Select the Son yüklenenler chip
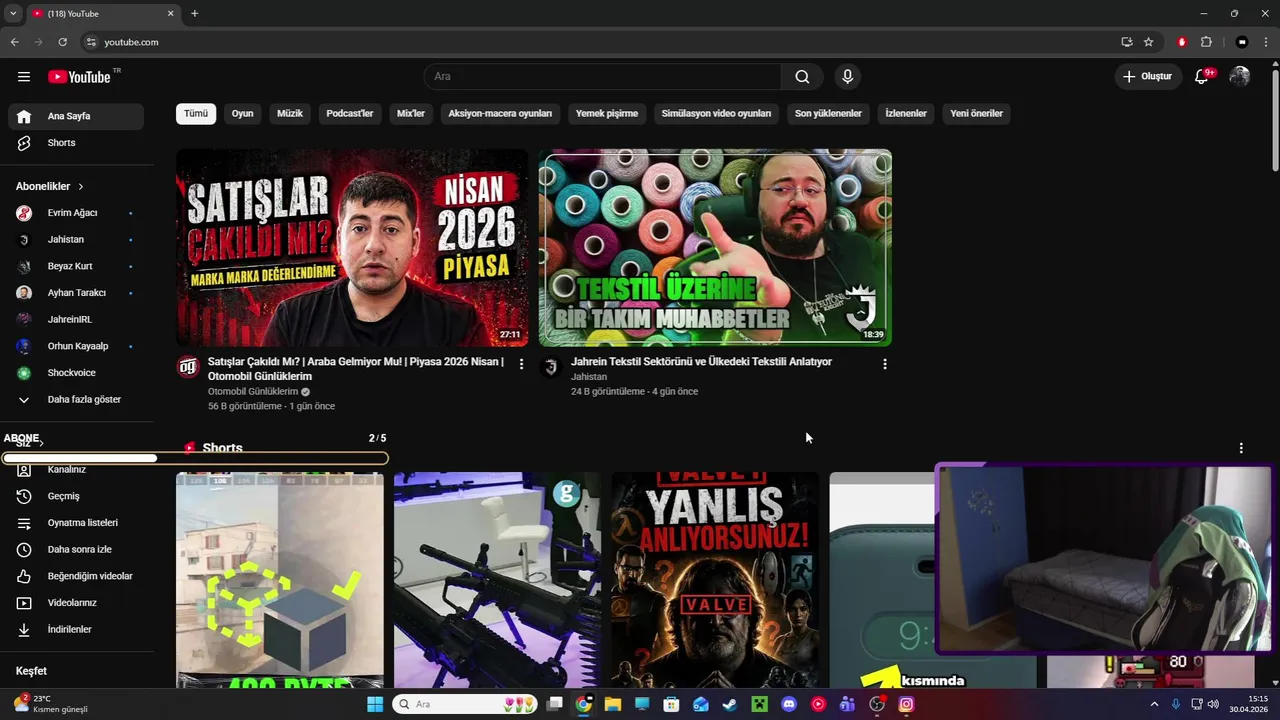Image resolution: width=1280 pixels, height=720 pixels. [828, 114]
